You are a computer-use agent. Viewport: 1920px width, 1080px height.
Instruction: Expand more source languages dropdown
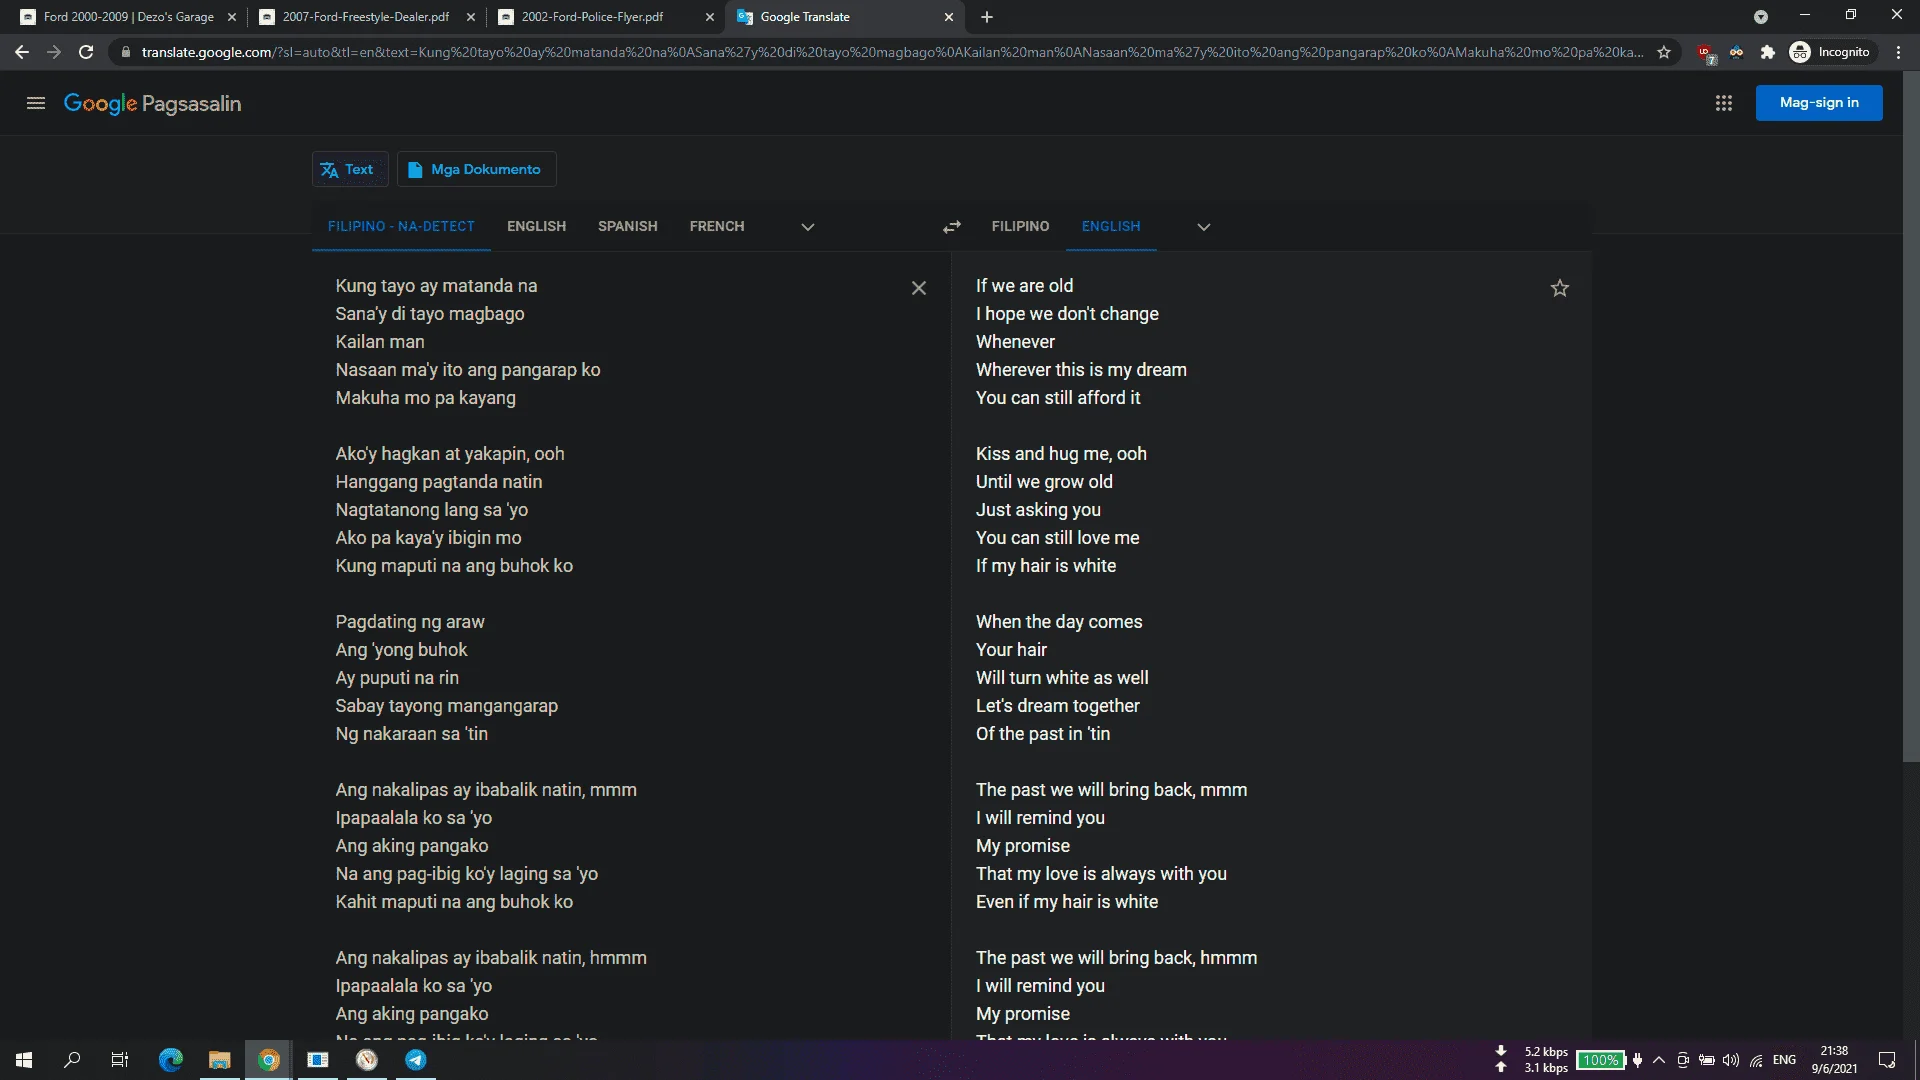tap(808, 227)
